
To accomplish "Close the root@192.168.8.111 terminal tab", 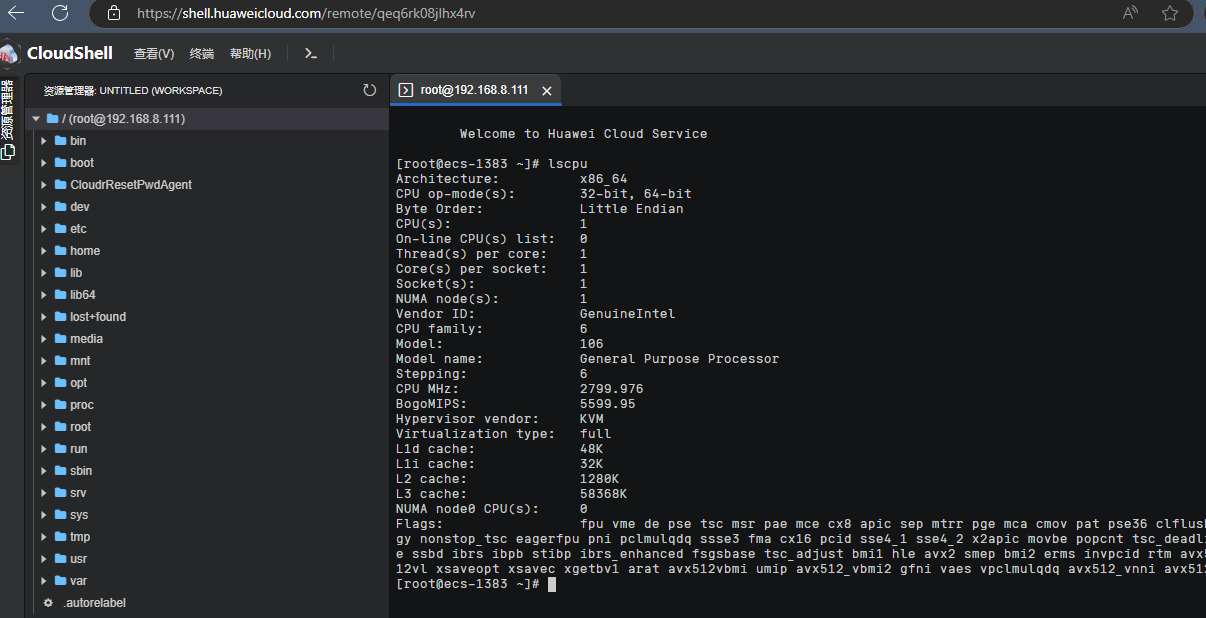I will click(547, 91).
